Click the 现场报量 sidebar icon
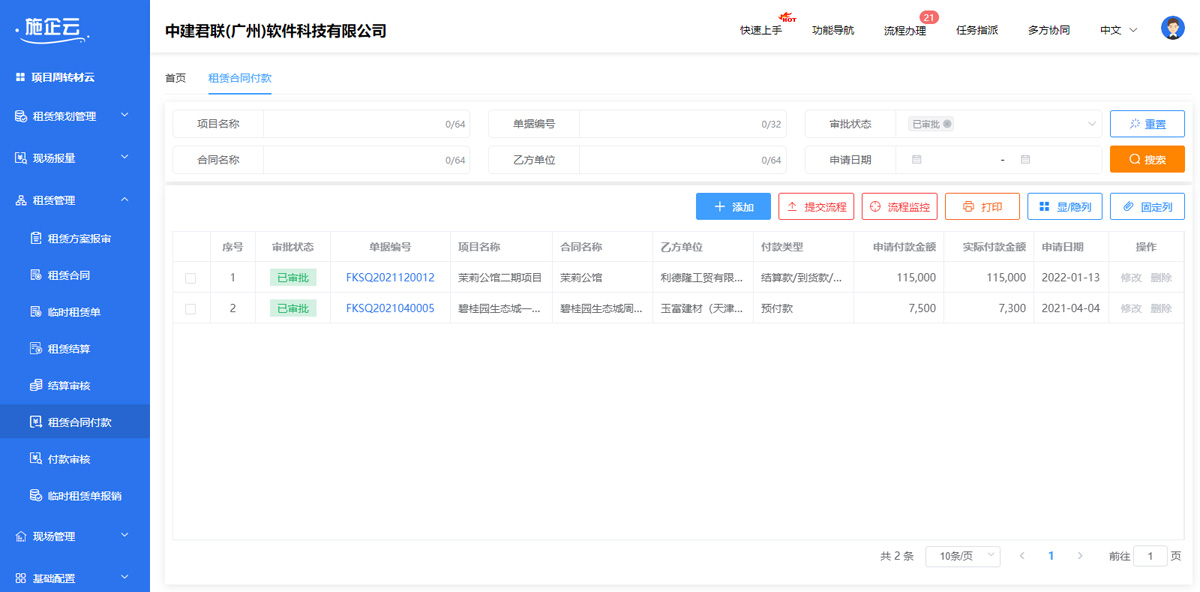Image resolution: width=1200 pixels, height=592 pixels. click(21, 158)
